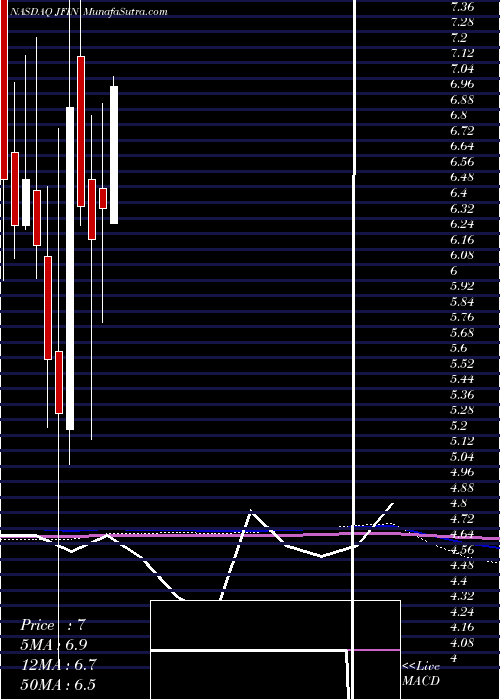Click the 6.8 price level label
500x700 pixels.
pyautogui.click(x=460, y=115)
